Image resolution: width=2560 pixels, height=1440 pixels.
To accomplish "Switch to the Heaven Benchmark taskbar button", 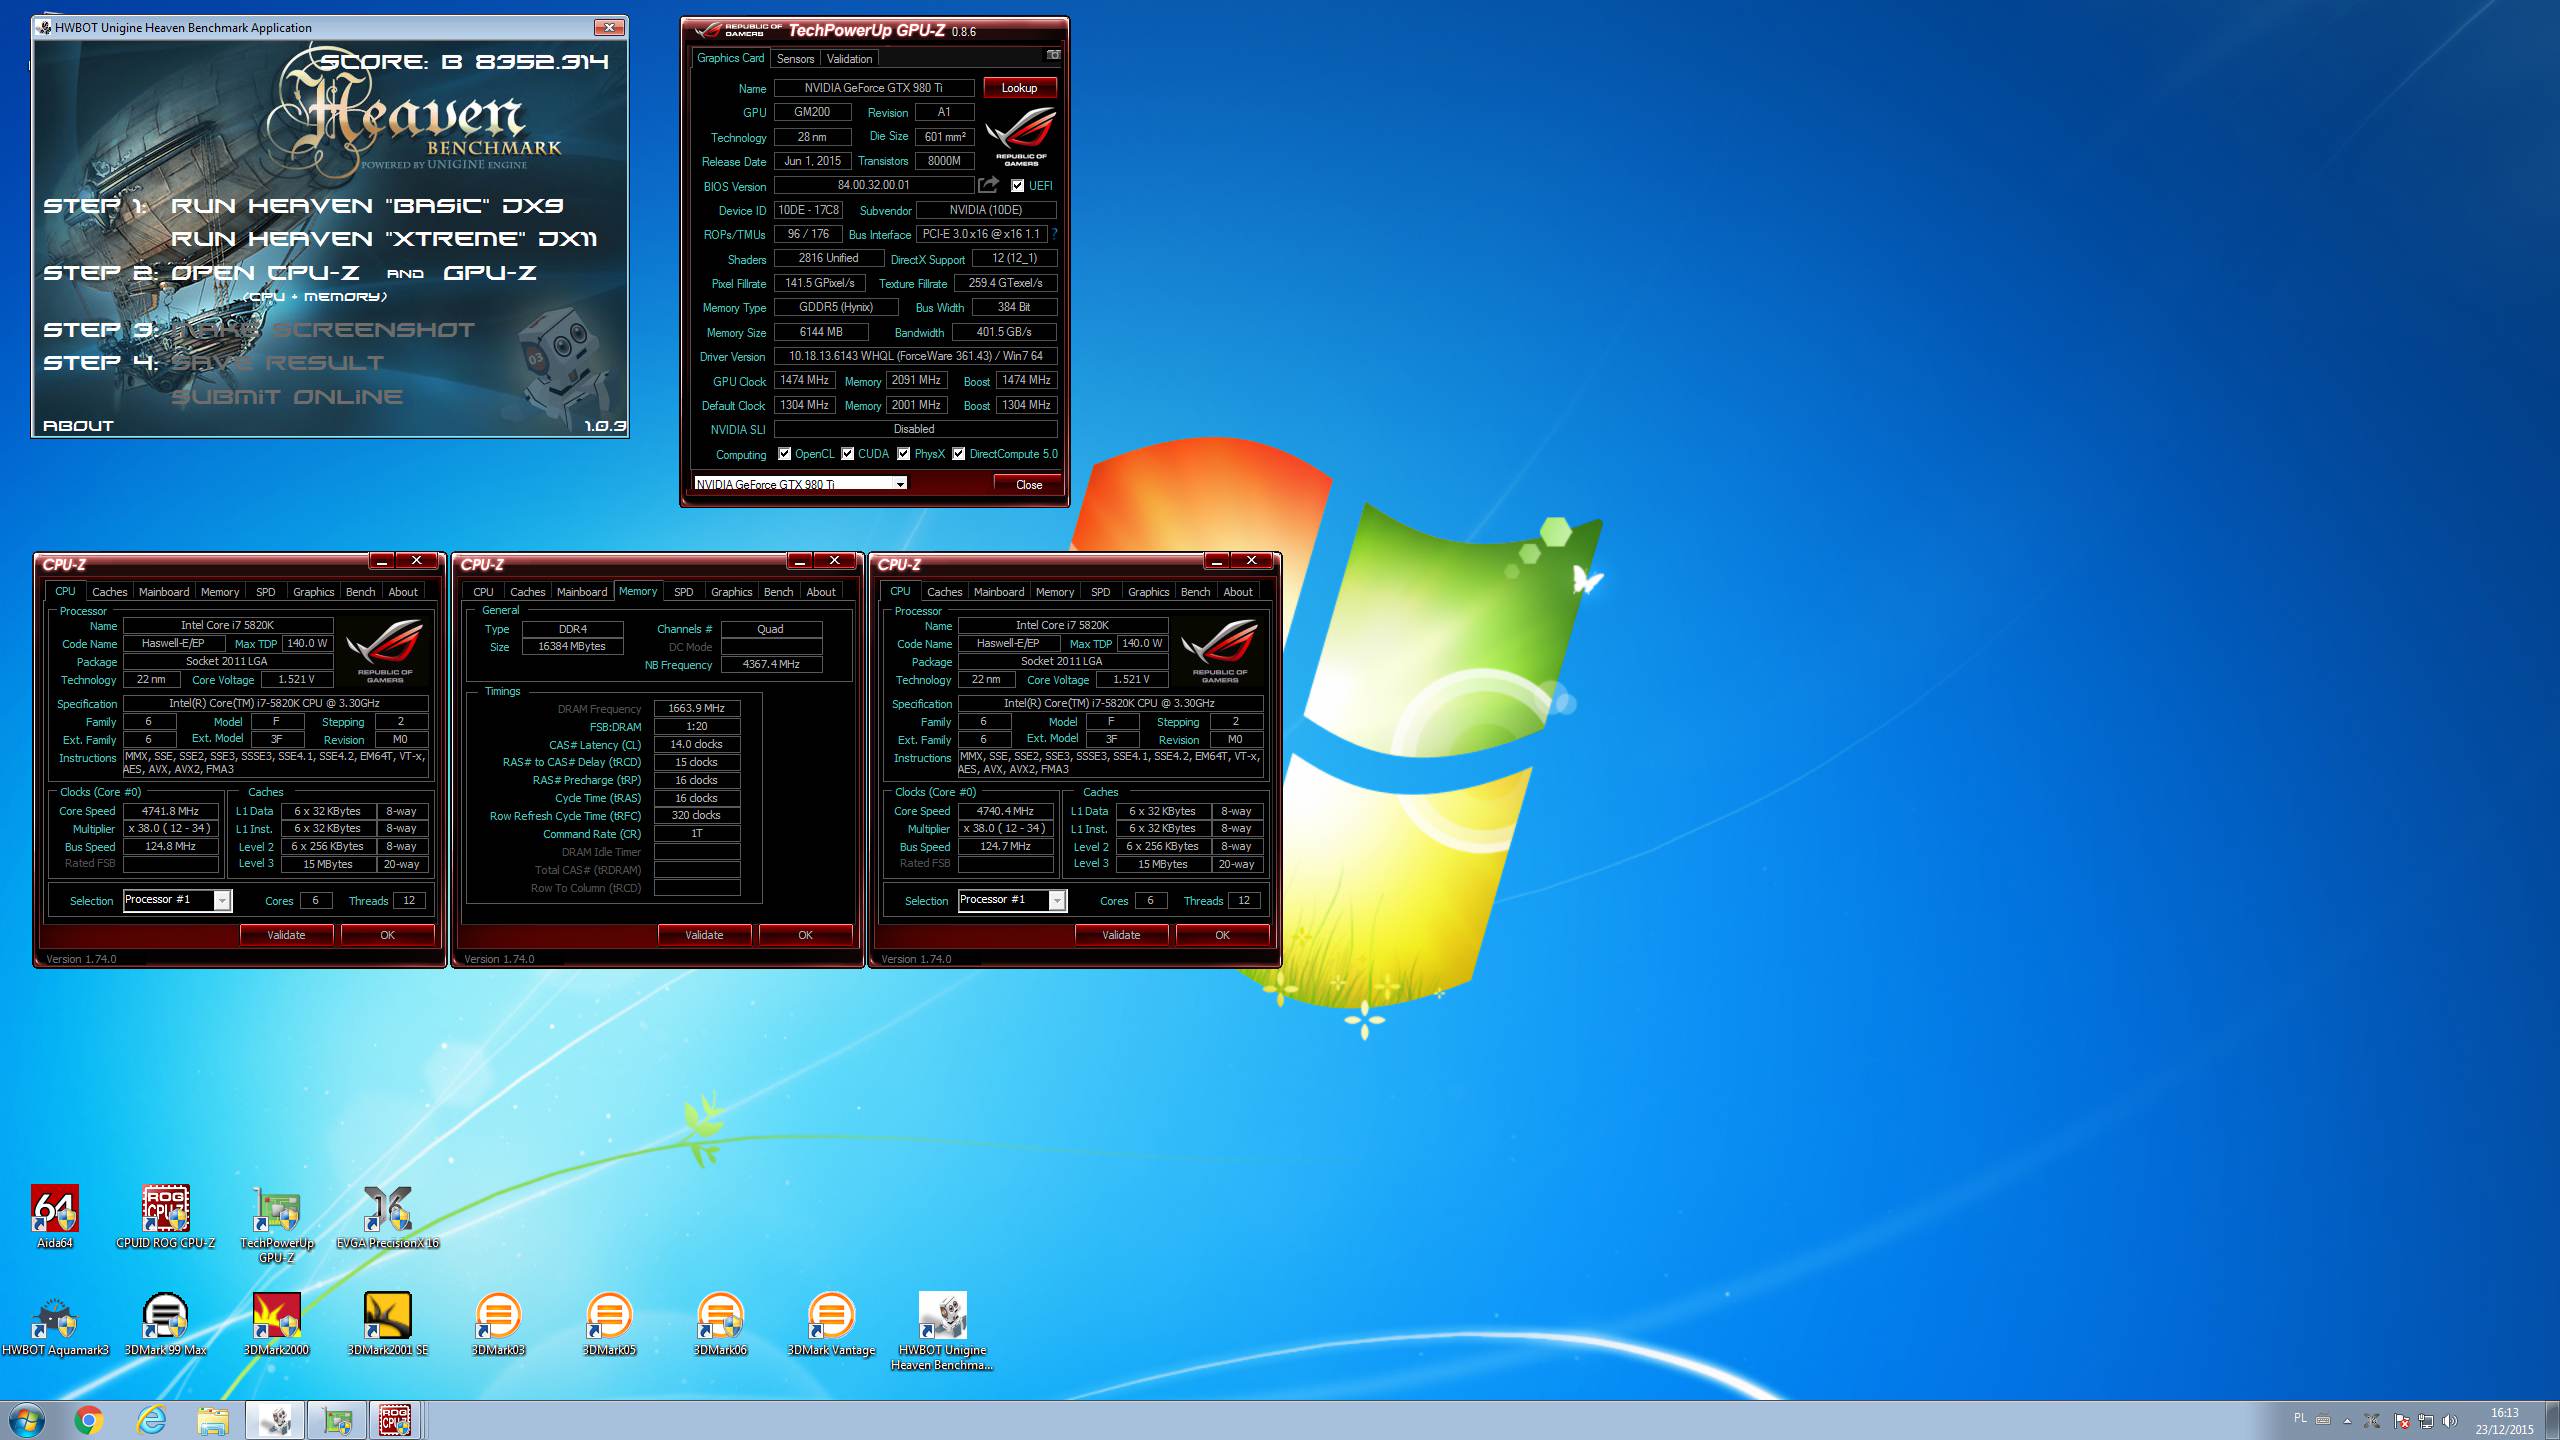I will pos(275,1420).
